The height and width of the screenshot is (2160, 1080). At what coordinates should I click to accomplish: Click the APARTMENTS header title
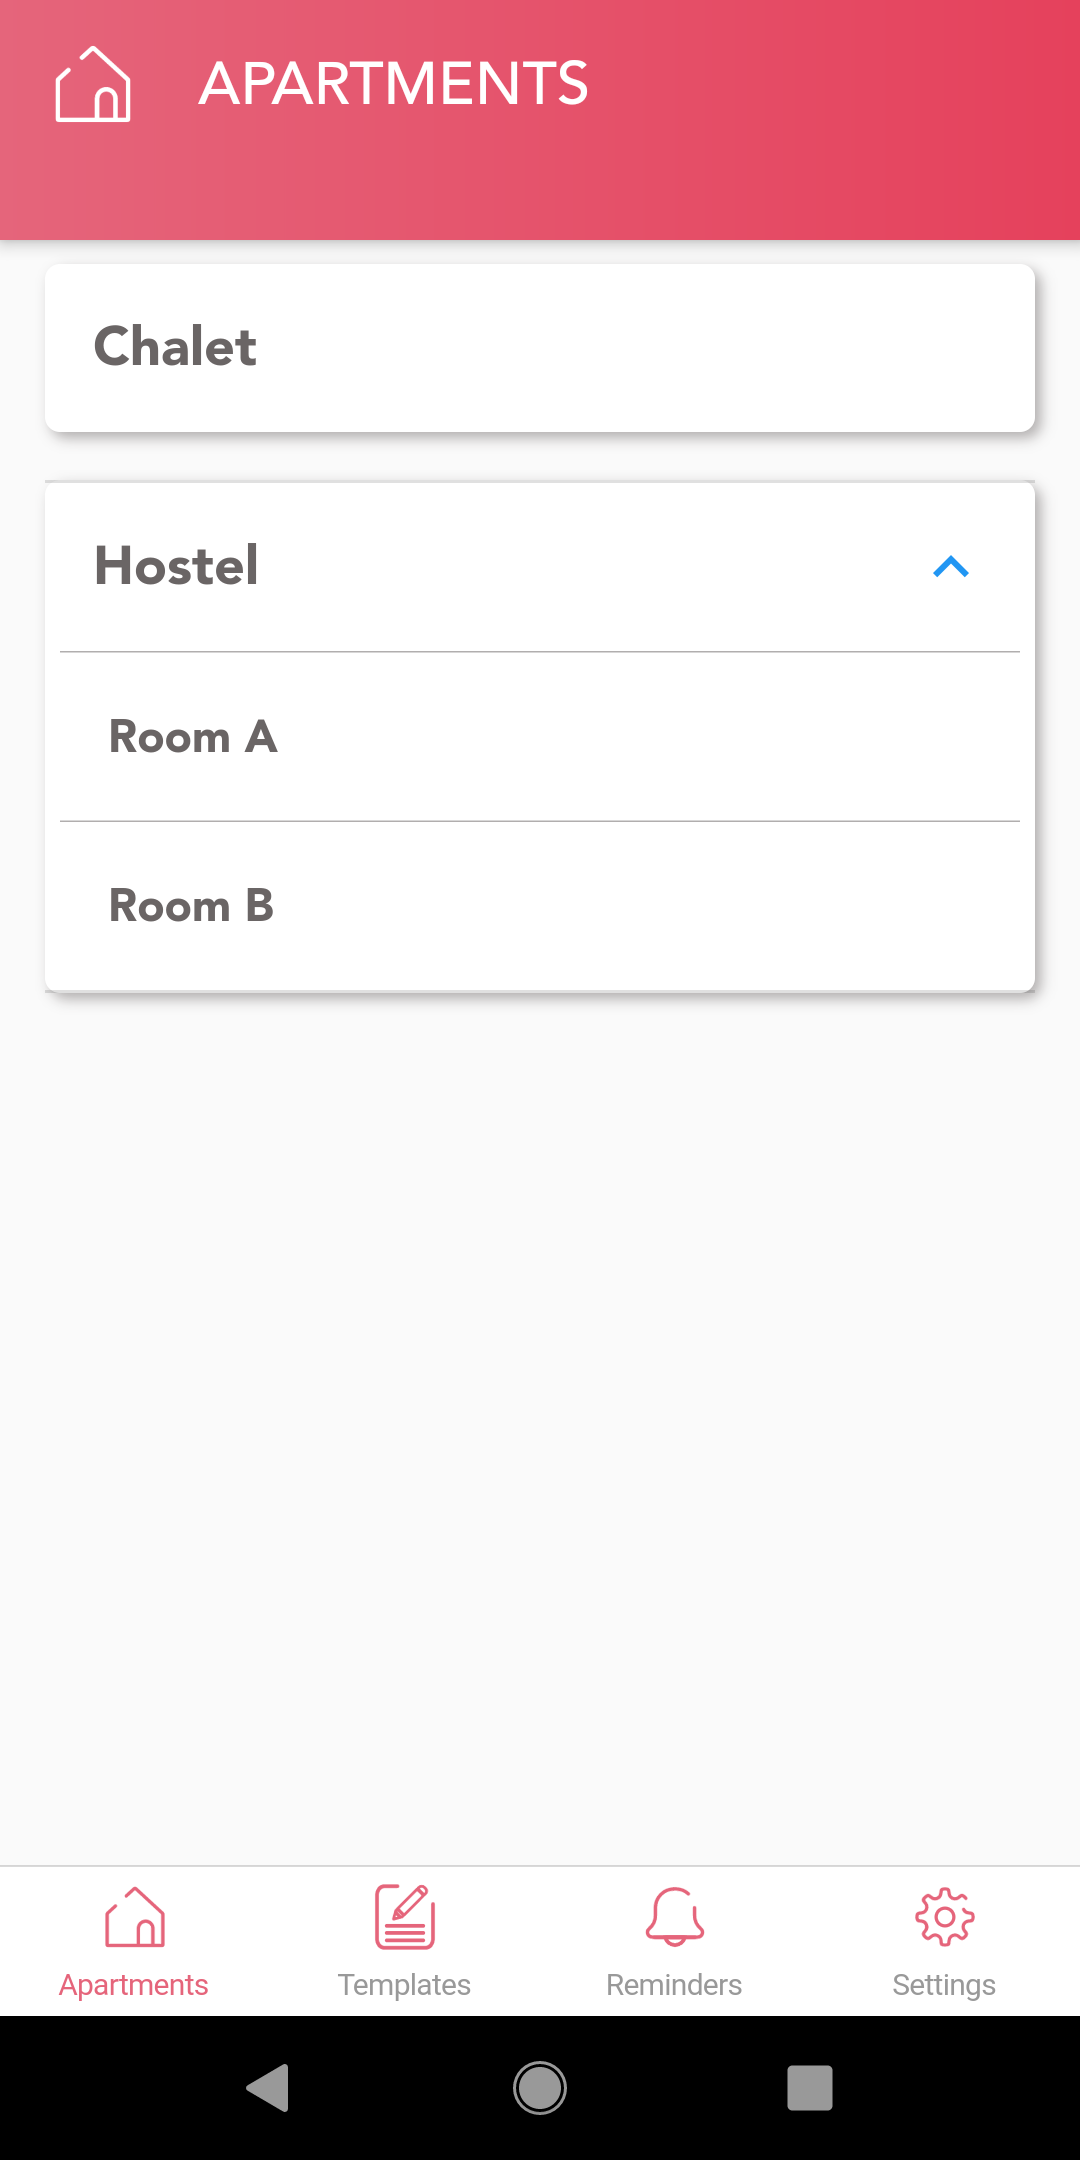(x=393, y=83)
